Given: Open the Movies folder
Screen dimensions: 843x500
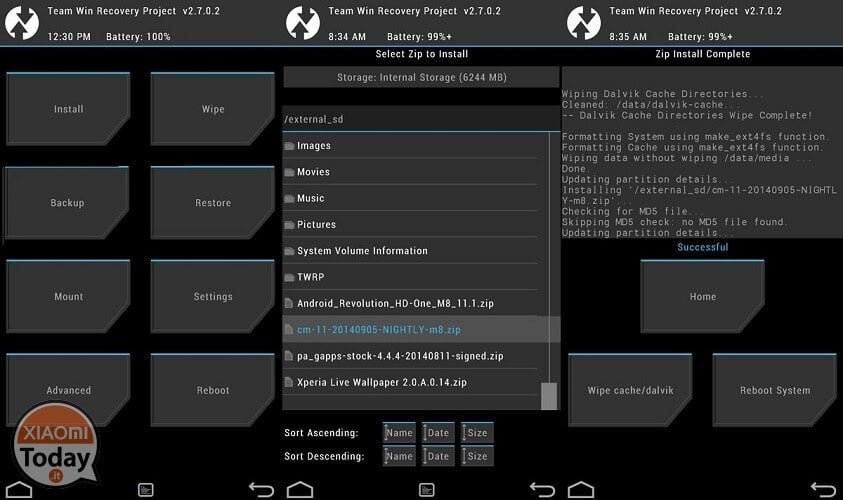Looking at the screenshot, I should click(x=411, y=172).
